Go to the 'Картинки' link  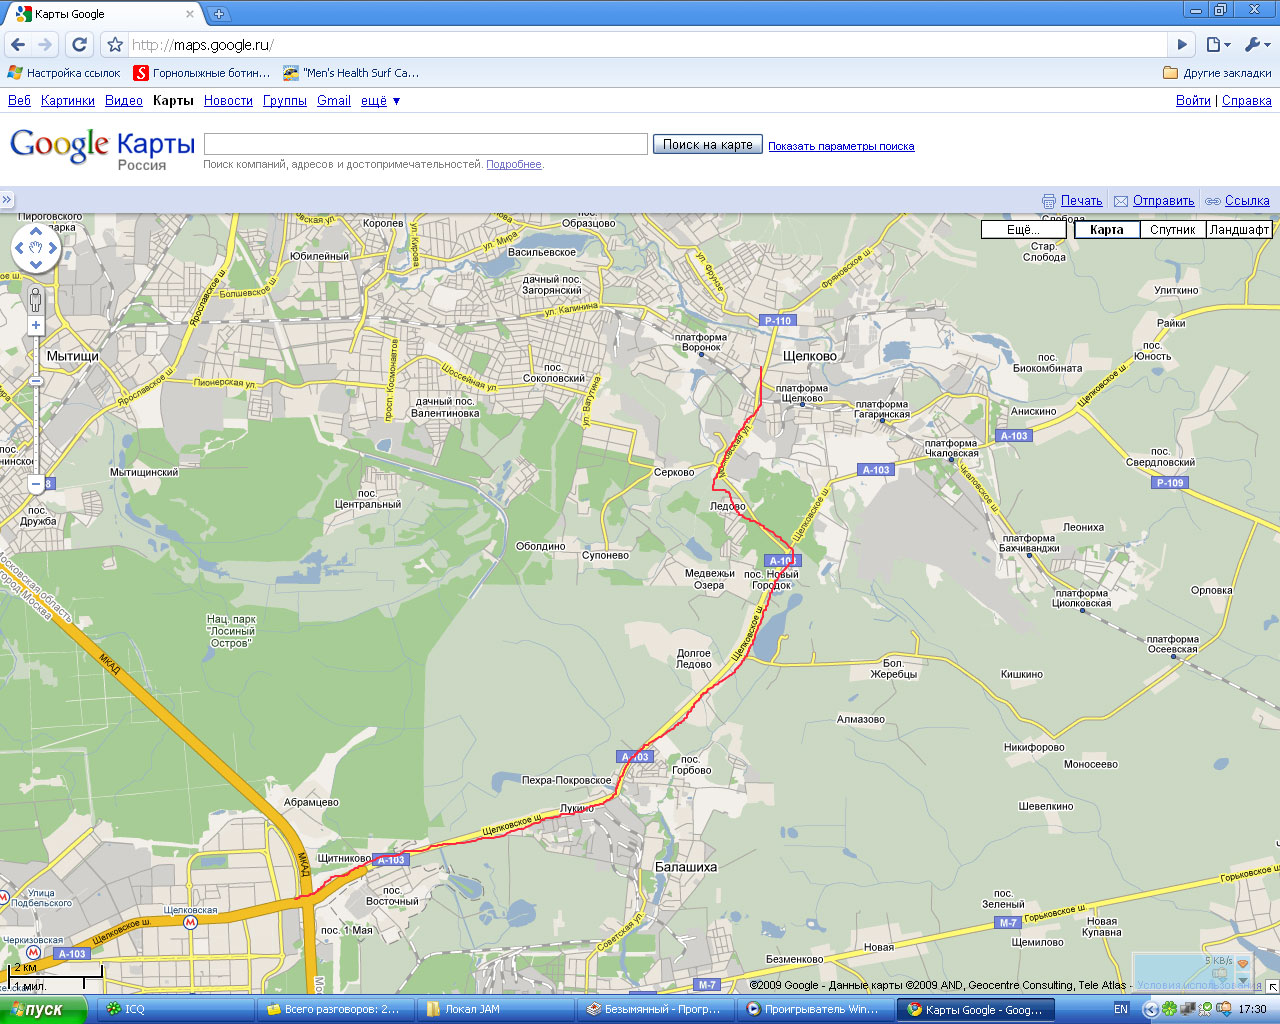click(x=68, y=101)
